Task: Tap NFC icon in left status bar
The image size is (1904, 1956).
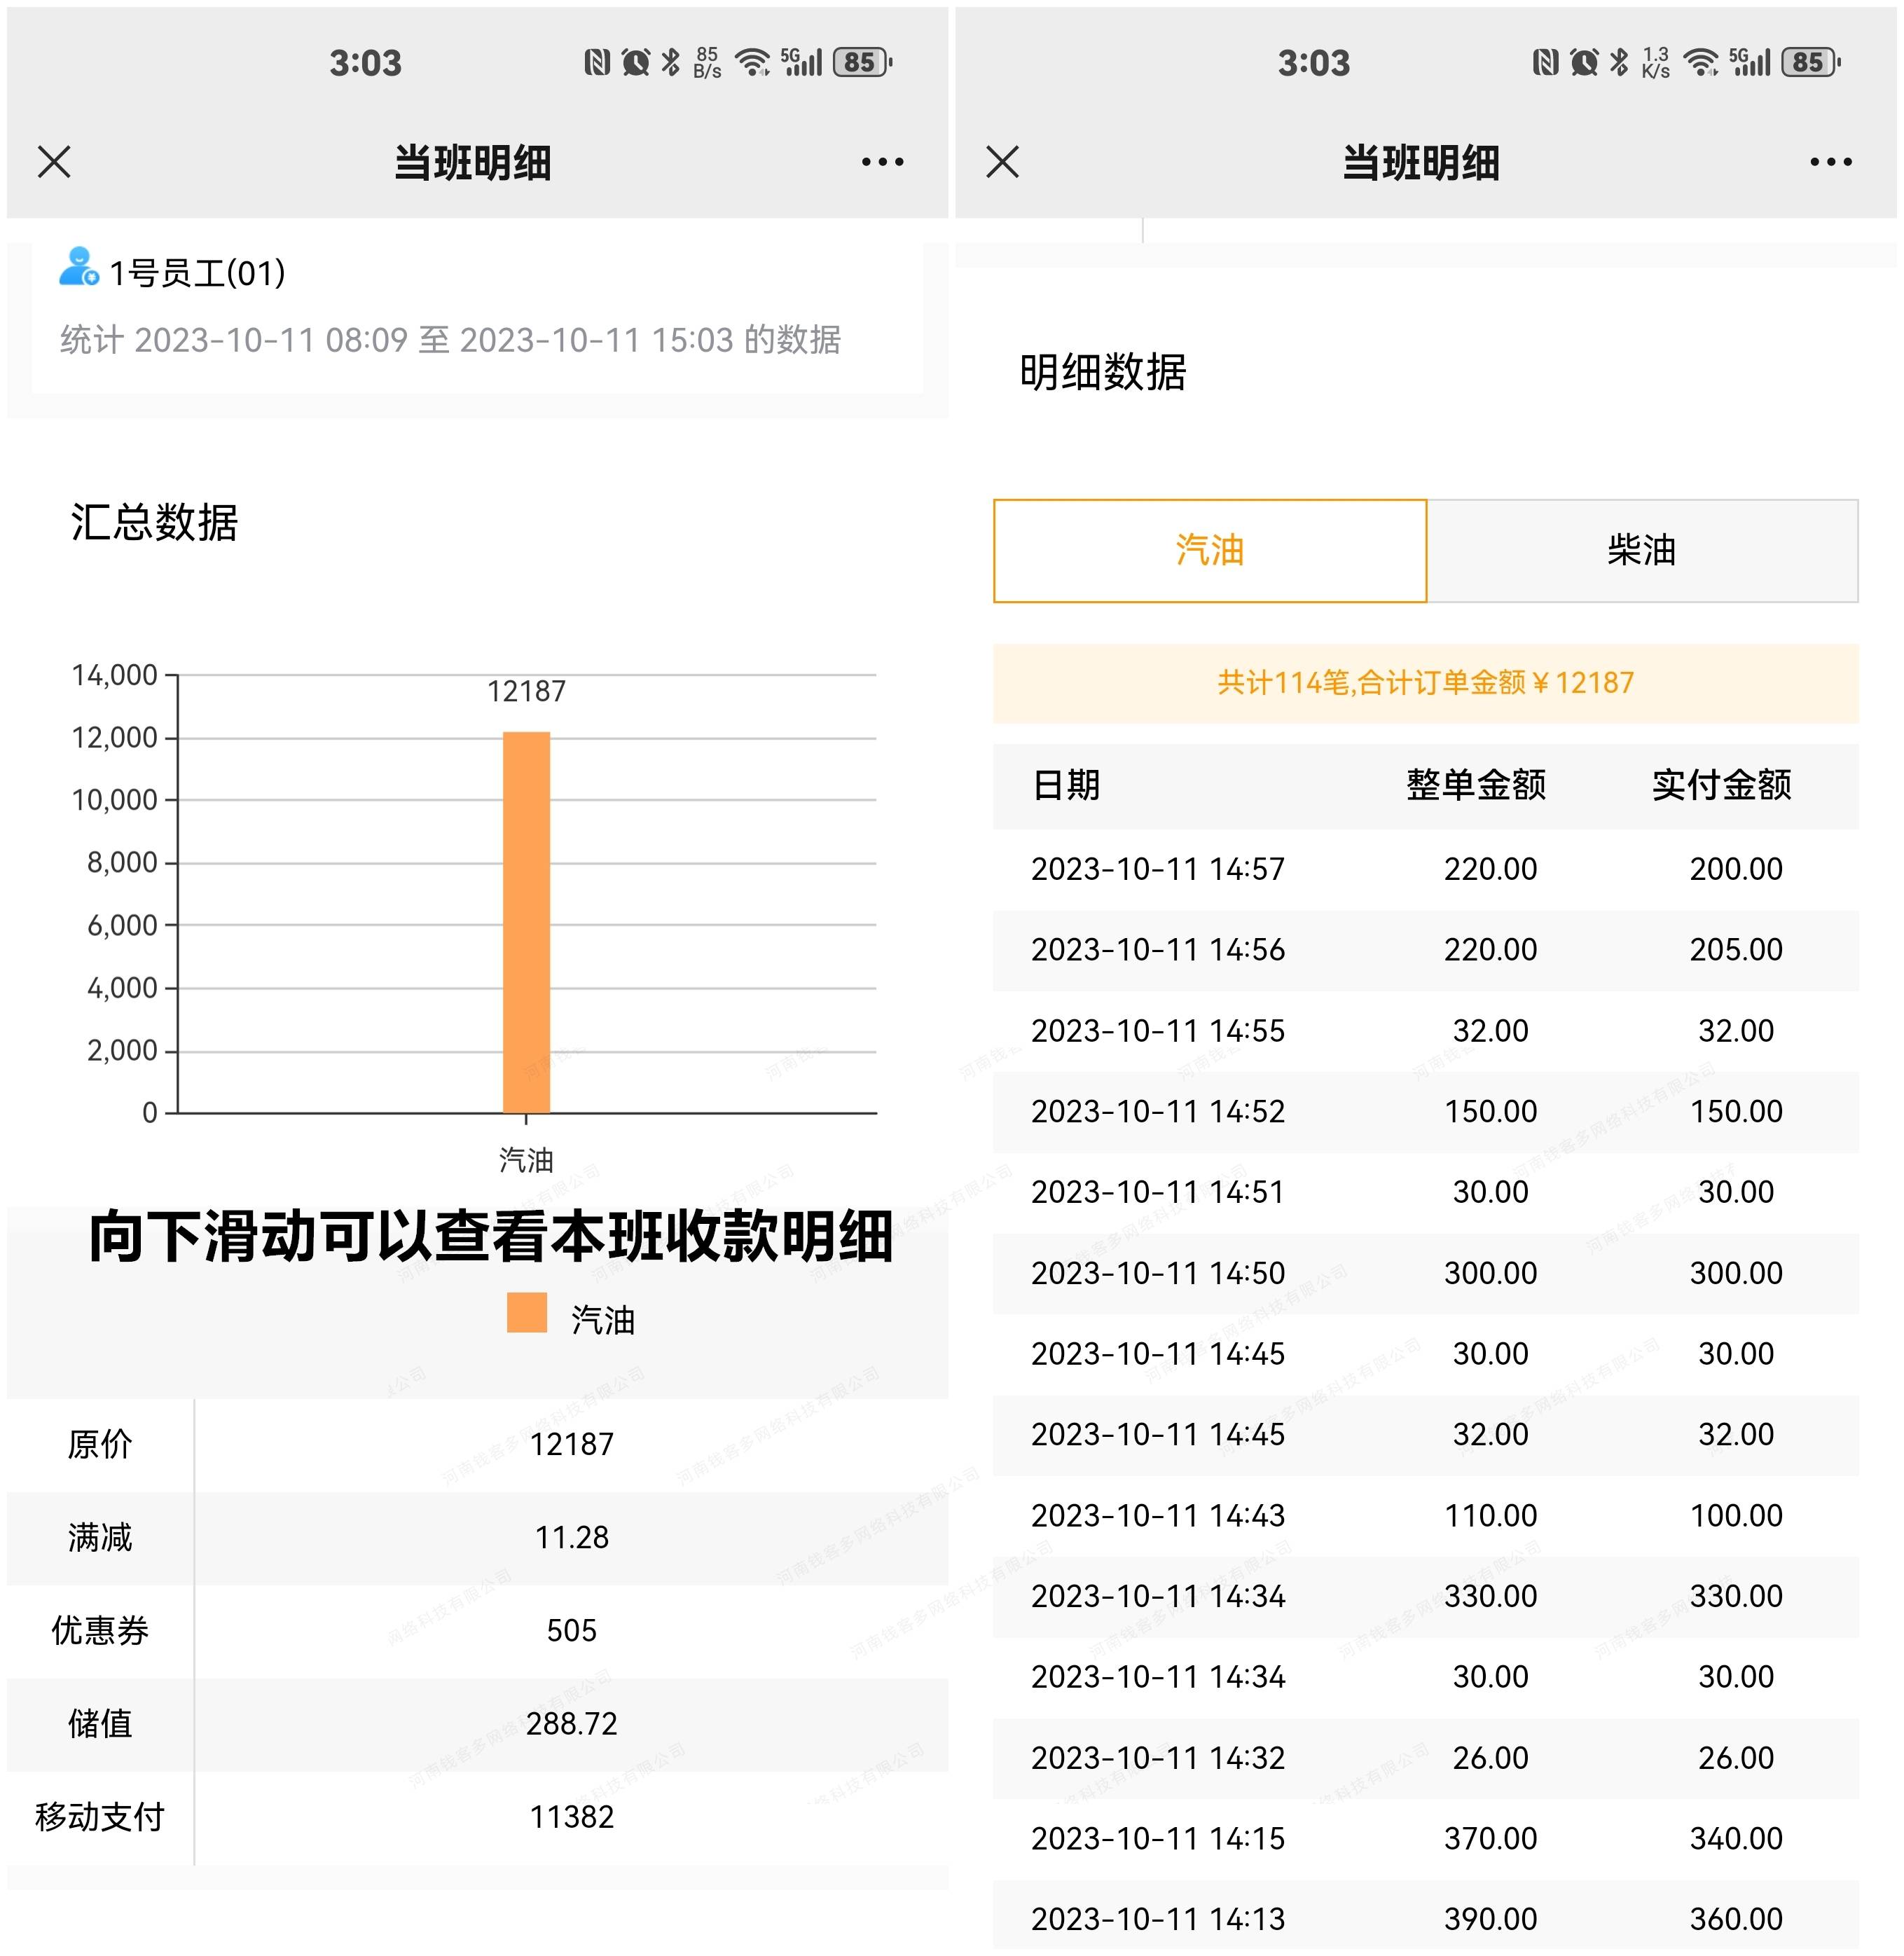Action: click(597, 63)
